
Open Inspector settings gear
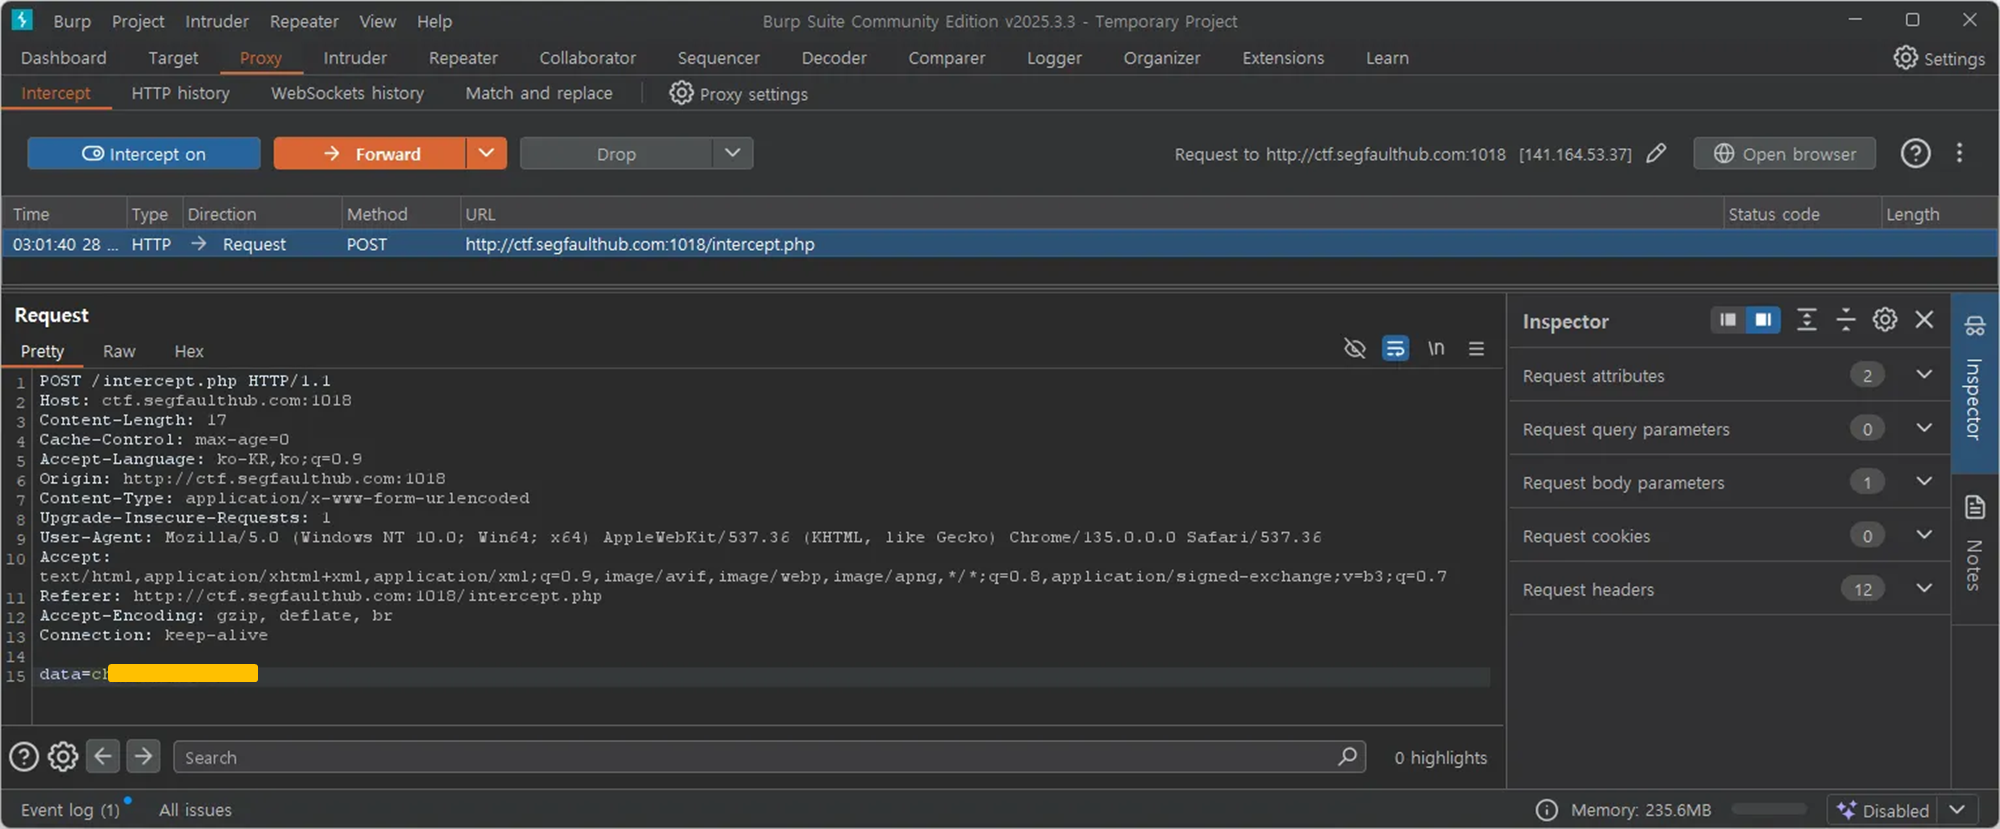tap(1885, 320)
